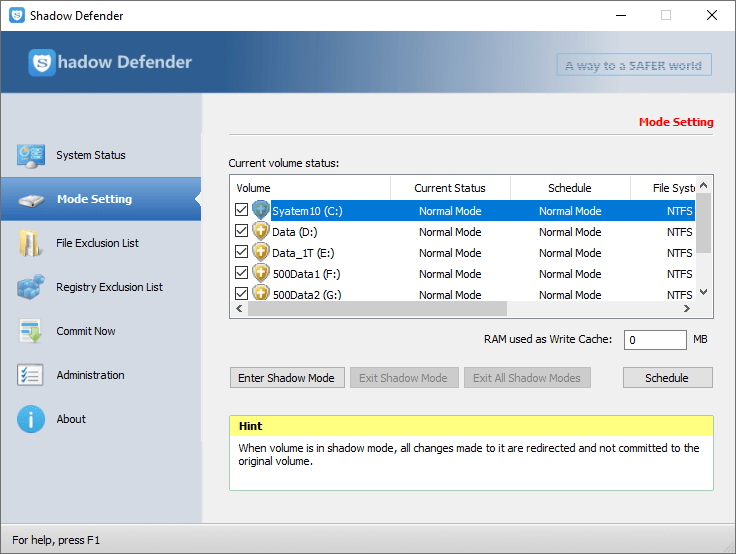Click the Schedule button
This screenshot has width=736, height=554.
point(667,378)
